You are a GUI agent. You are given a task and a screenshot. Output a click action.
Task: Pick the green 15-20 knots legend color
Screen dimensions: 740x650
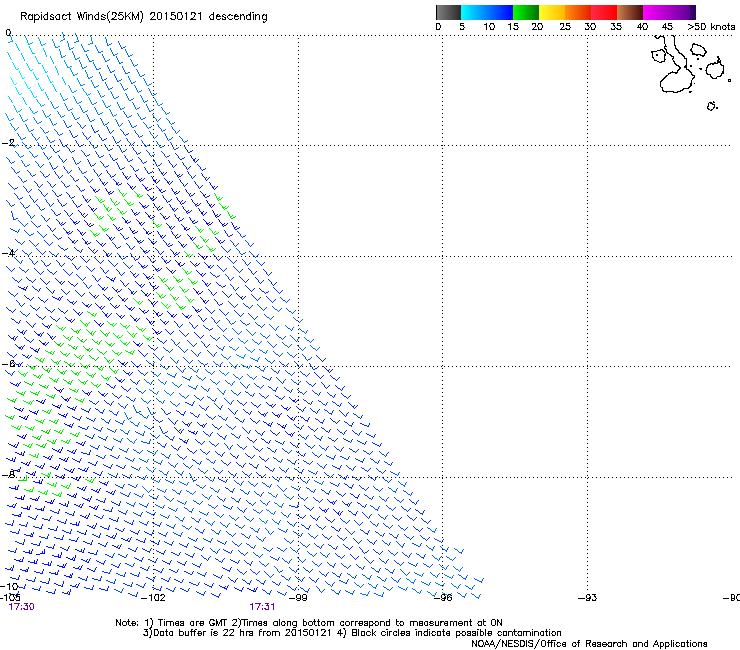526,12
